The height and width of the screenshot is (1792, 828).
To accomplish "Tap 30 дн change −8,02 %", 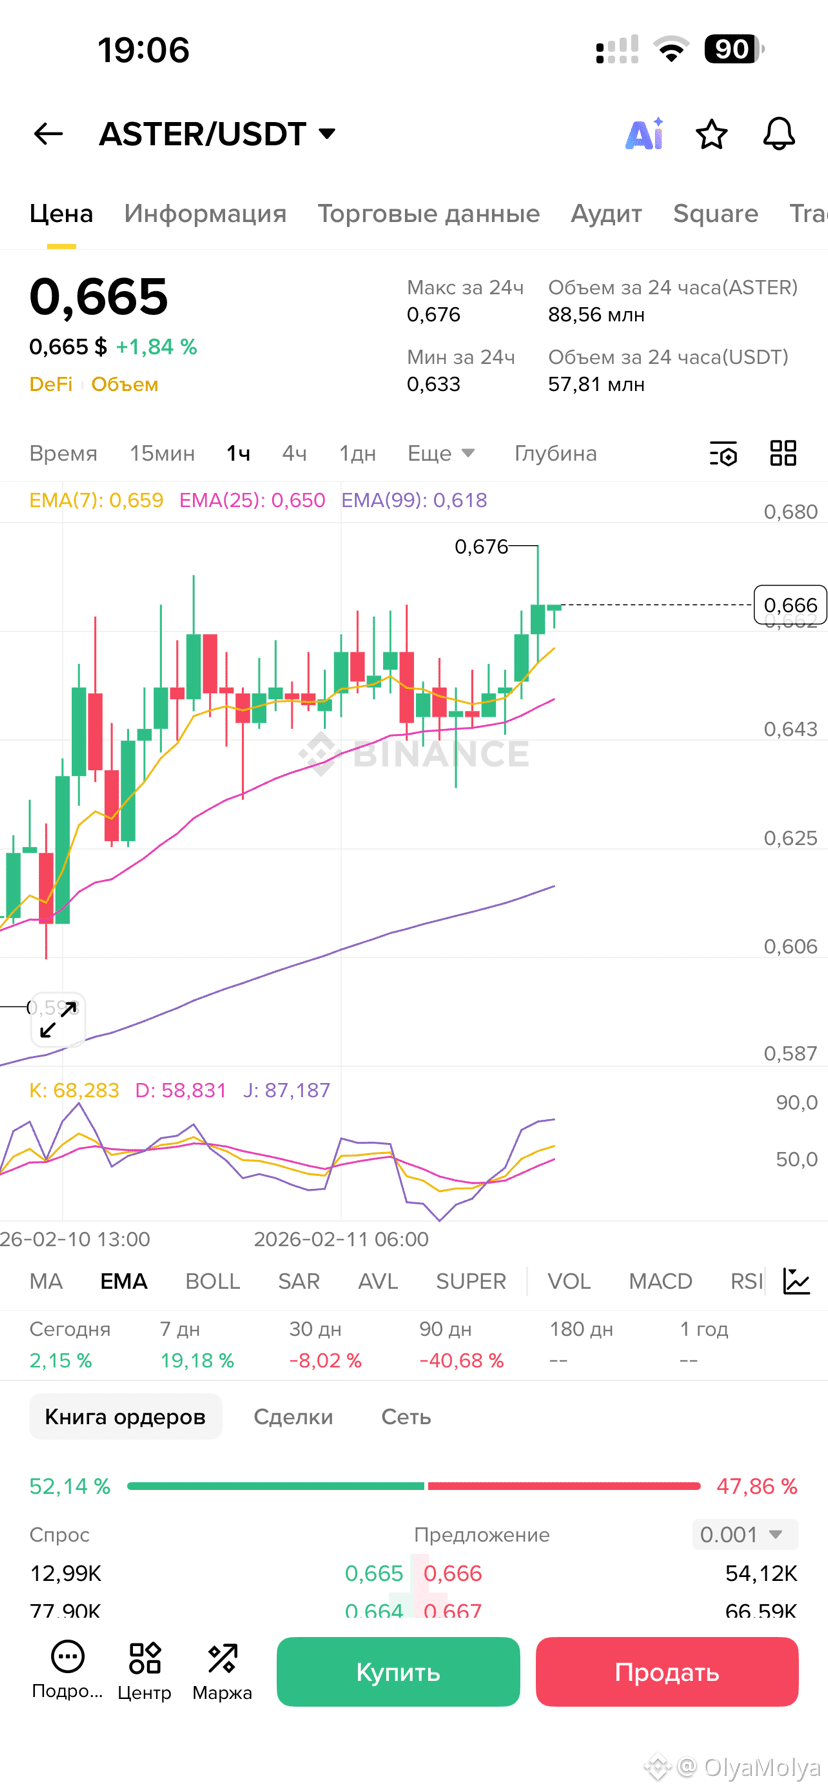I will click(325, 1360).
